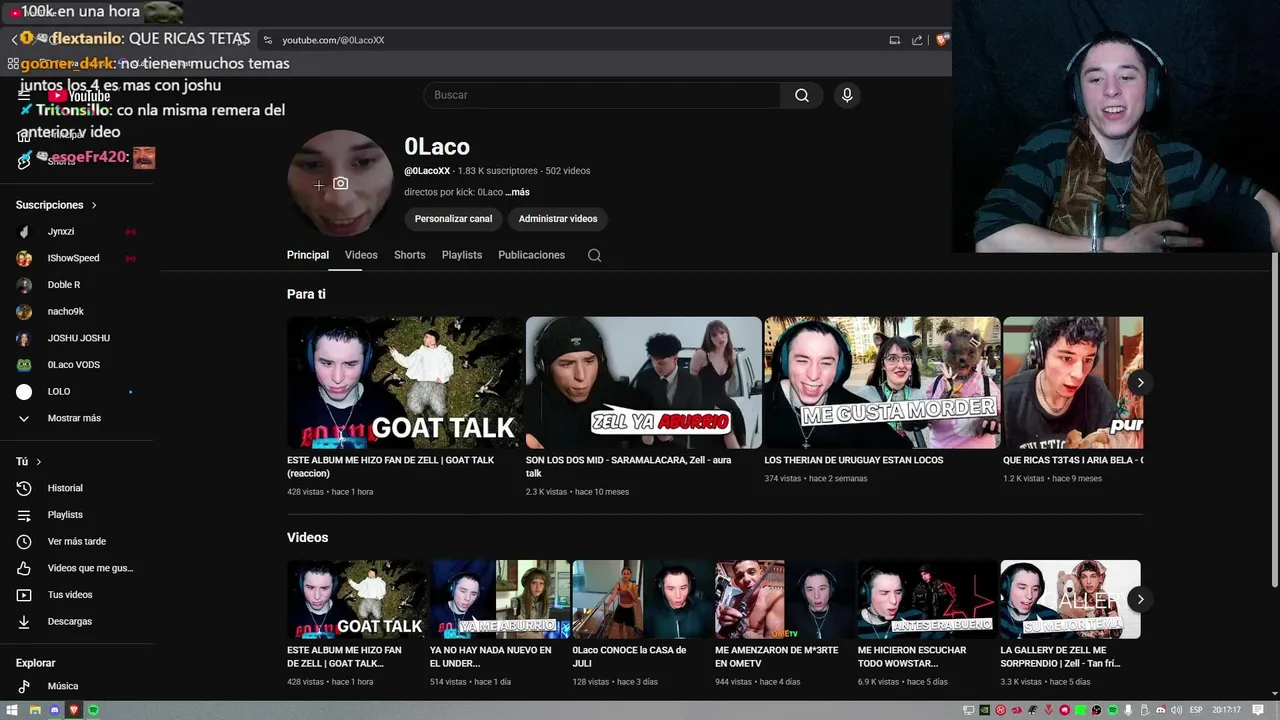Switch to the Shorts tab
Screen dimensions: 1280x720
tap(409, 255)
